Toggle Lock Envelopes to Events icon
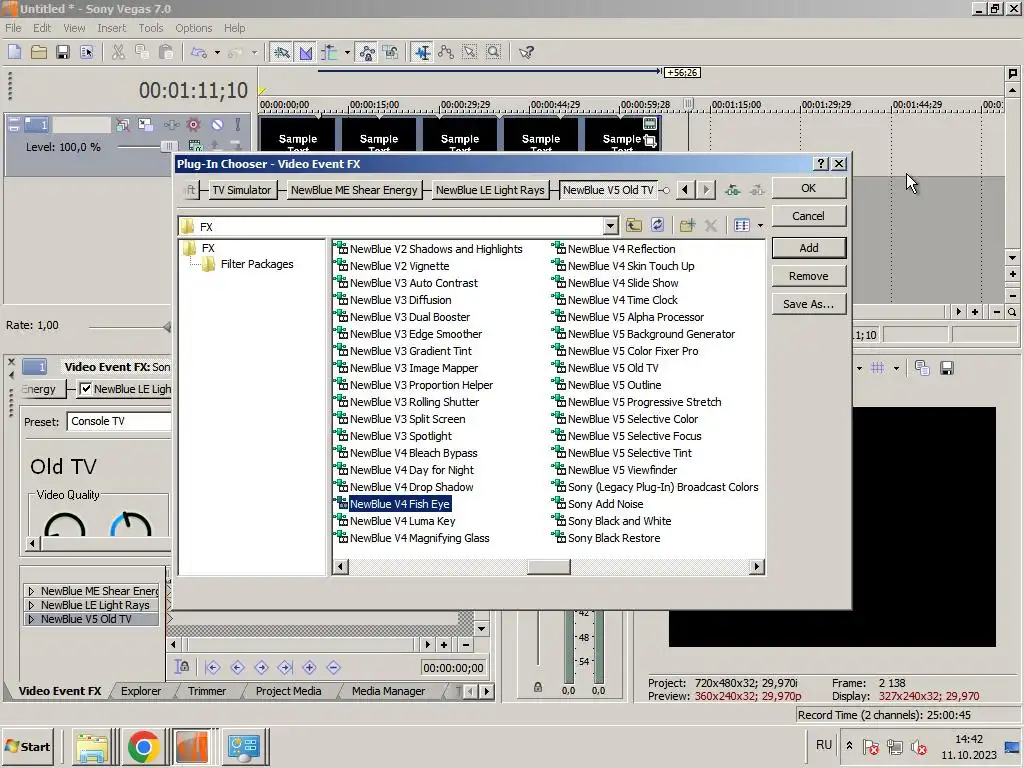The image size is (1024, 768). tap(367, 52)
